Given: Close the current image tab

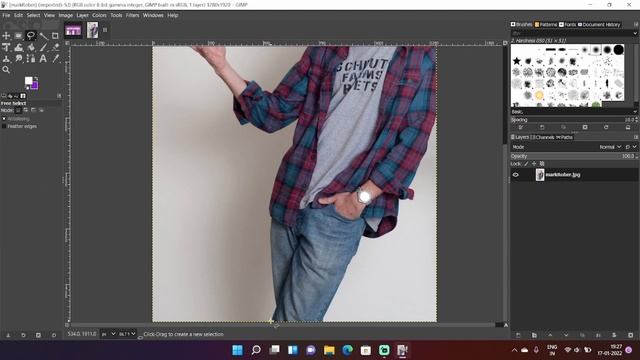Looking at the screenshot, I should coord(105,30).
